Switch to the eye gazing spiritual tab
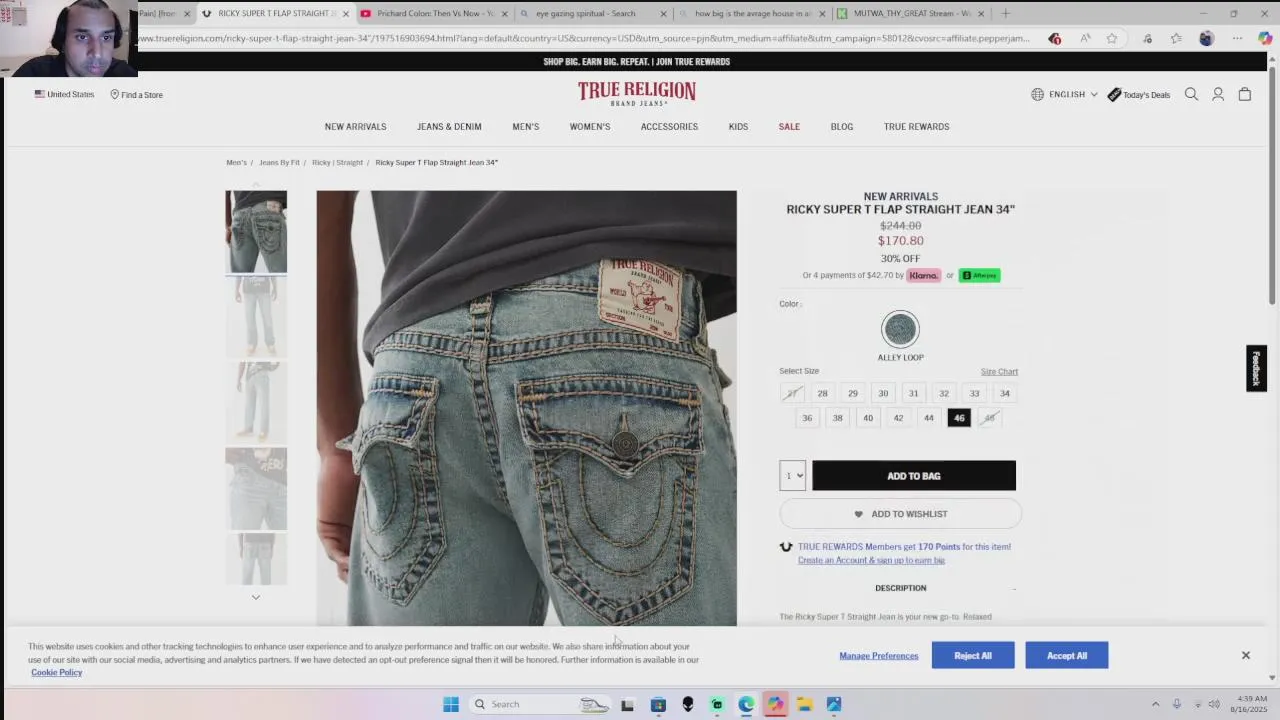This screenshot has width=1280, height=720. (x=594, y=13)
